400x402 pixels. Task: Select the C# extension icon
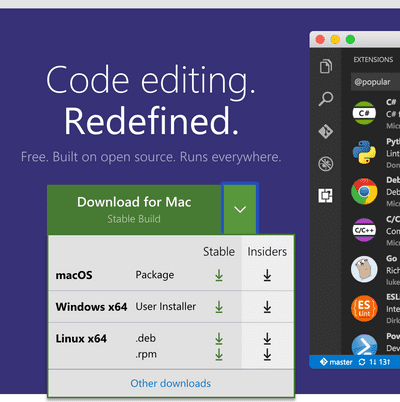pyautogui.click(x=364, y=113)
